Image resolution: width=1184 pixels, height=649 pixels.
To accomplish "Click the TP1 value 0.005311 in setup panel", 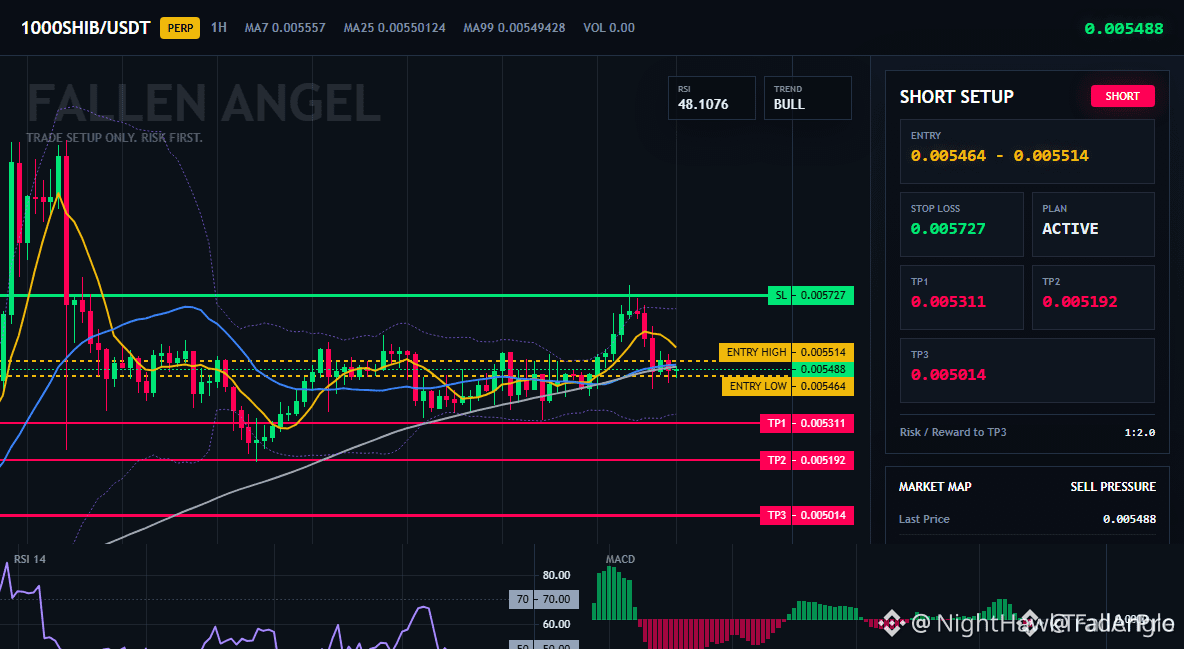I will pyautogui.click(x=948, y=302).
